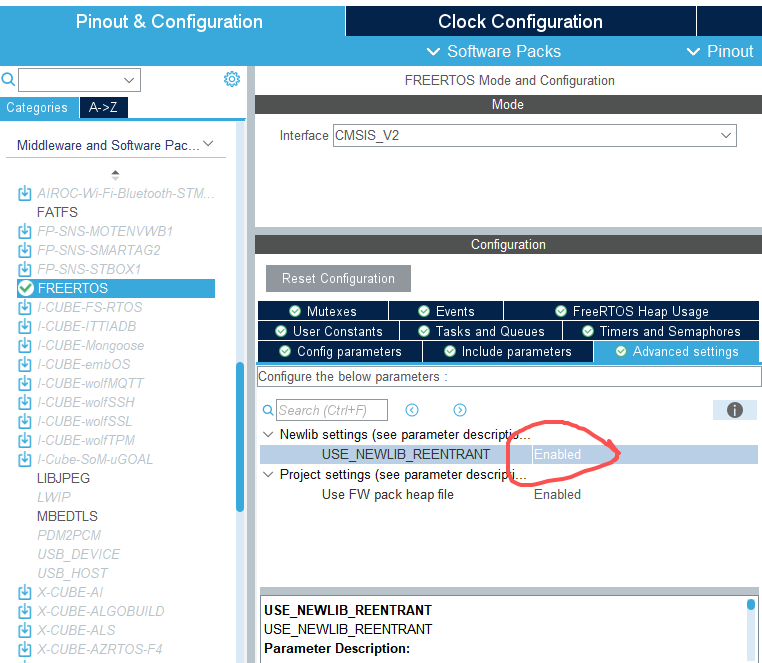Click the magnifier icon next to the category search
The image size is (762, 663).
(8, 79)
